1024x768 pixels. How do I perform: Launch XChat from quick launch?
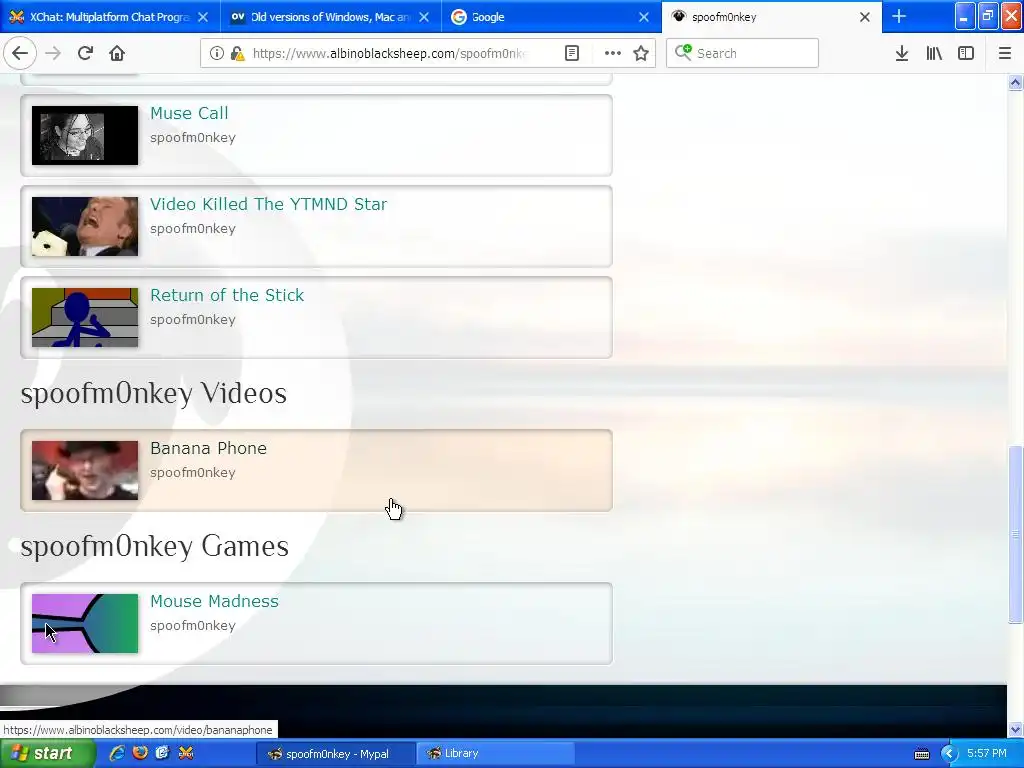[185, 754]
